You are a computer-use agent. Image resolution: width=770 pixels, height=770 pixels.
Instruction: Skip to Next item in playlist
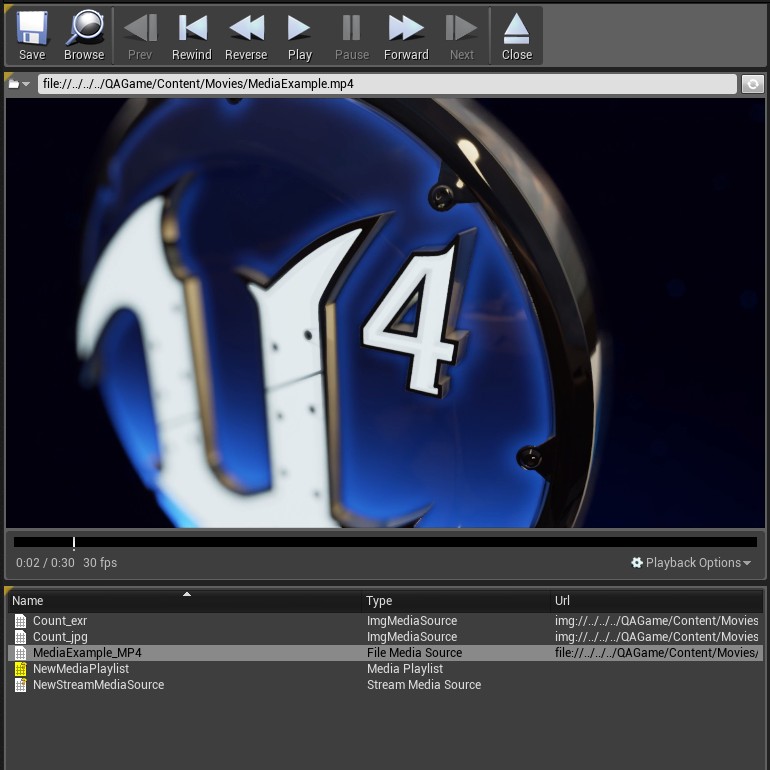(x=462, y=36)
